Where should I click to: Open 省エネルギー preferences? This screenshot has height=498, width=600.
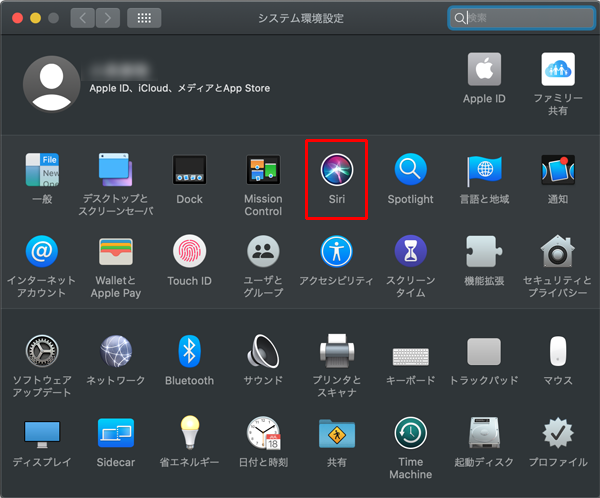click(190, 433)
